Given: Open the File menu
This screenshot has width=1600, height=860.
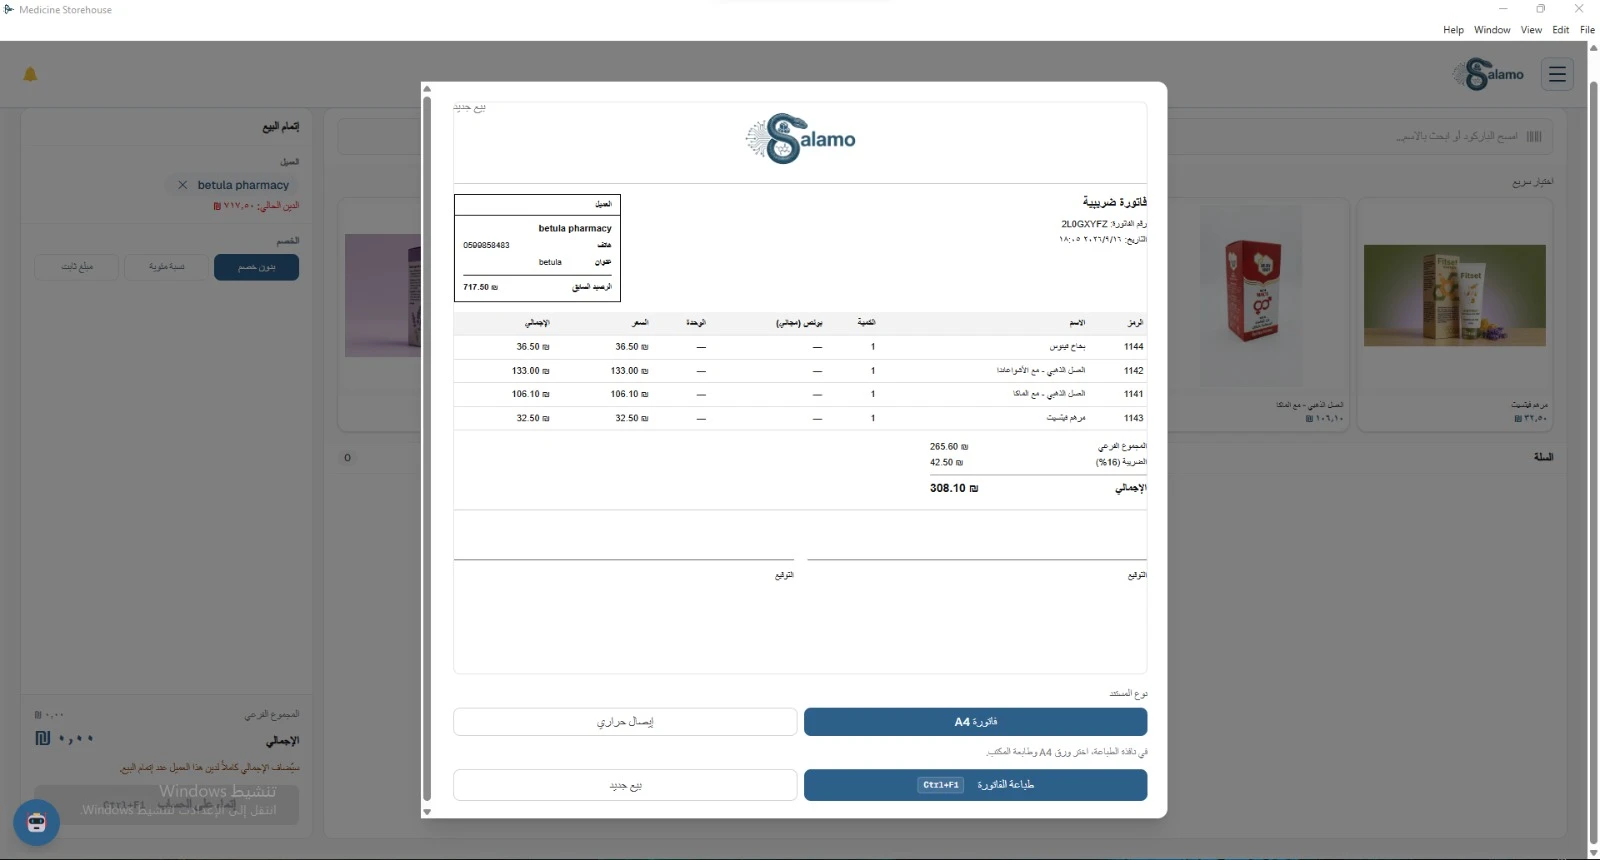Looking at the screenshot, I should click(x=1587, y=30).
